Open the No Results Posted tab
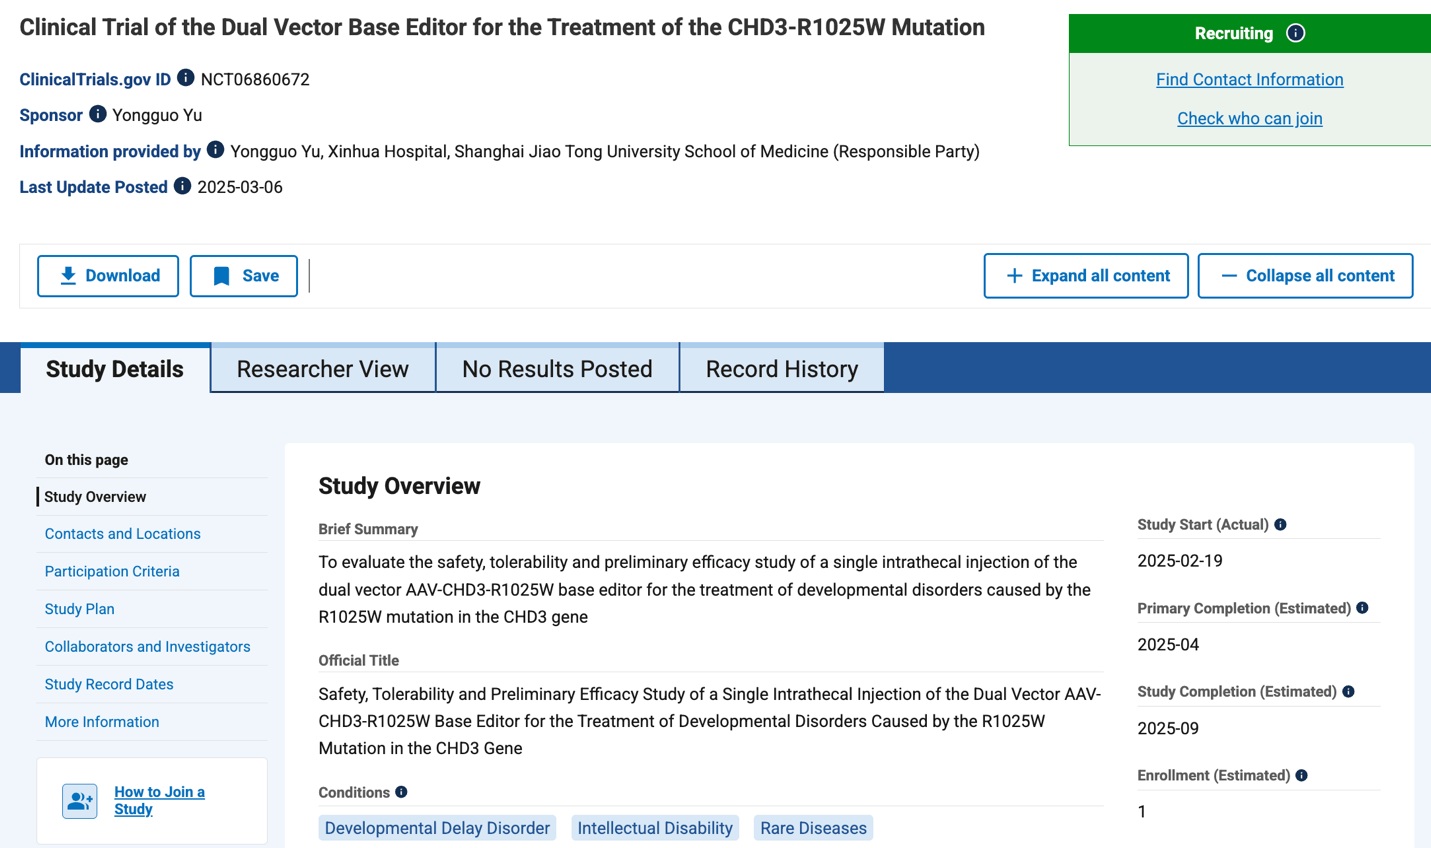Screen dimensions: 1431x848 (557, 369)
